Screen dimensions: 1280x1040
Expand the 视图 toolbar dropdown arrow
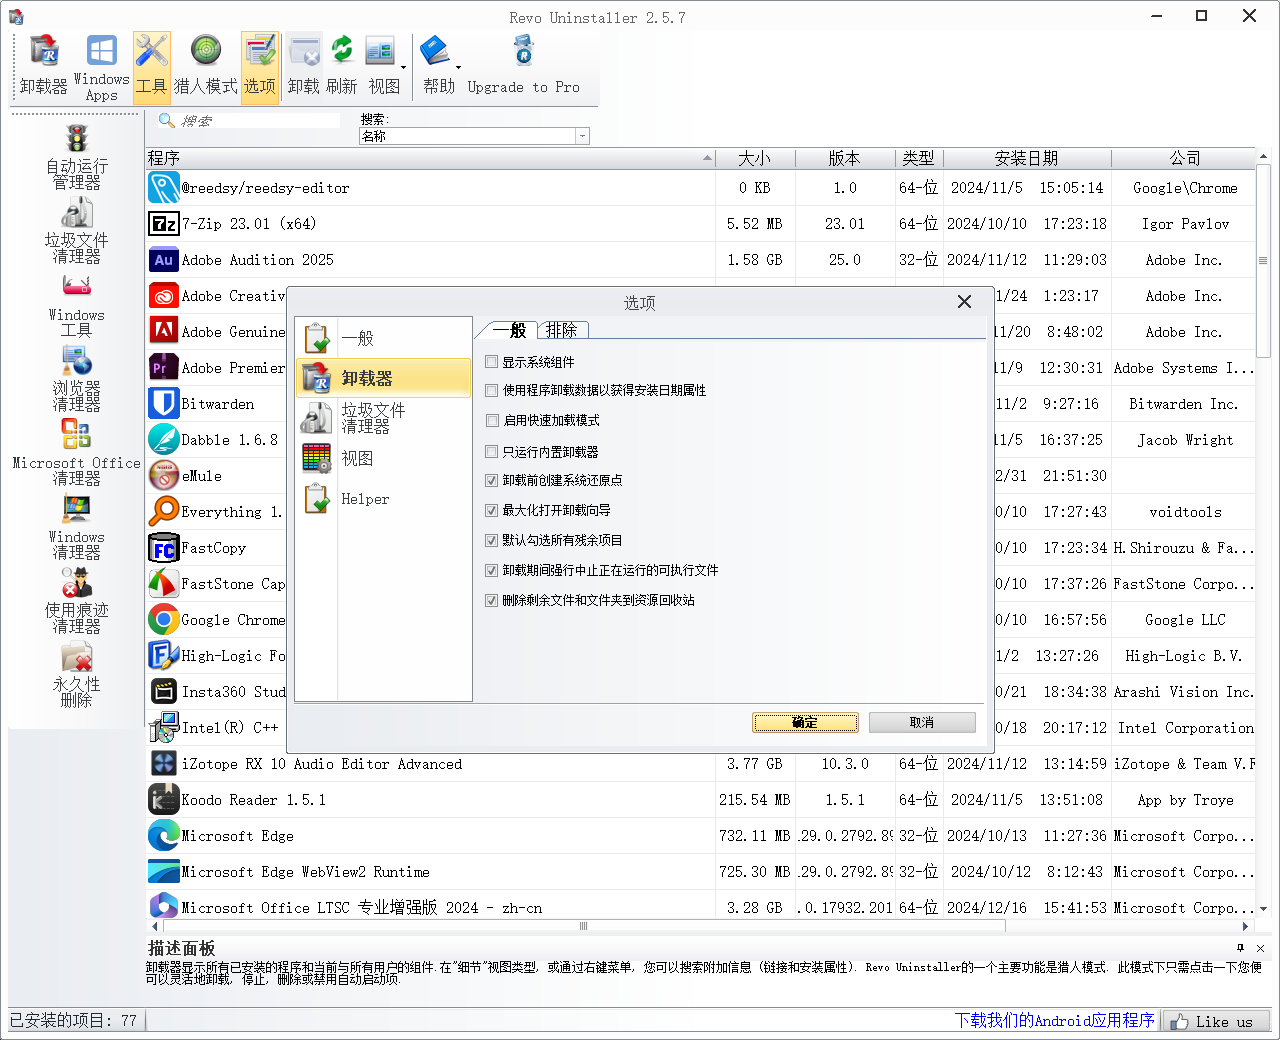click(404, 68)
